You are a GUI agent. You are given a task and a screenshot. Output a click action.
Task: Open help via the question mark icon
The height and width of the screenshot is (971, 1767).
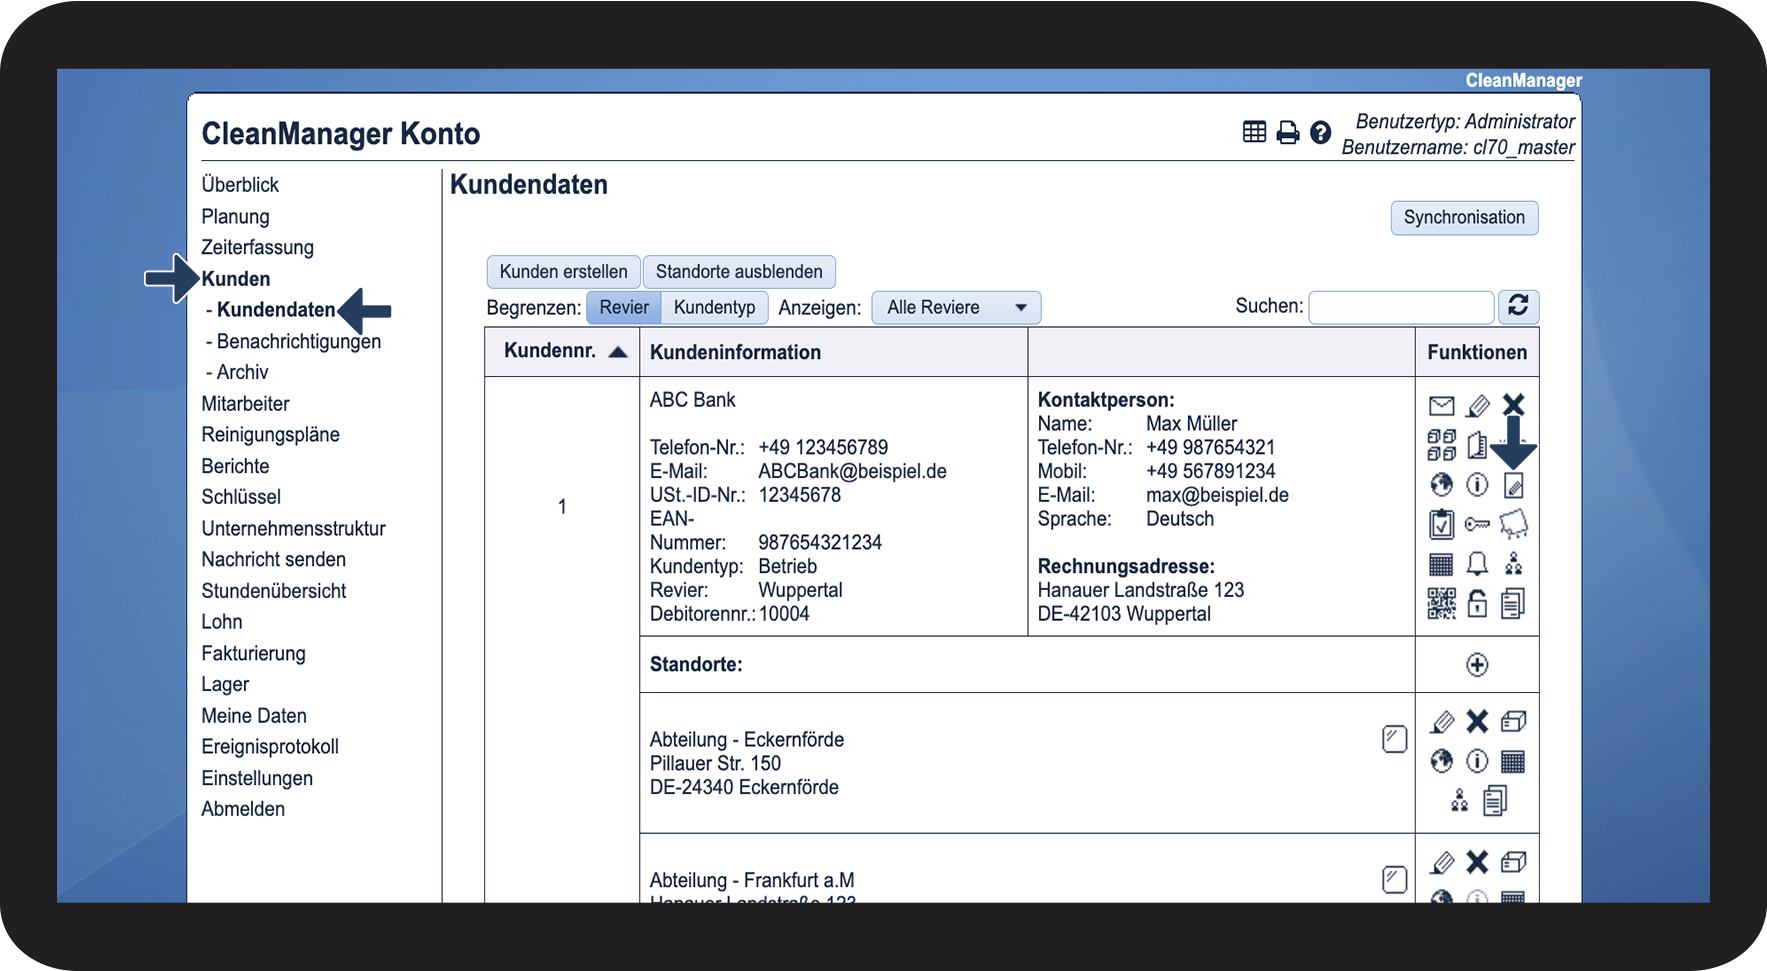(x=1320, y=133)
